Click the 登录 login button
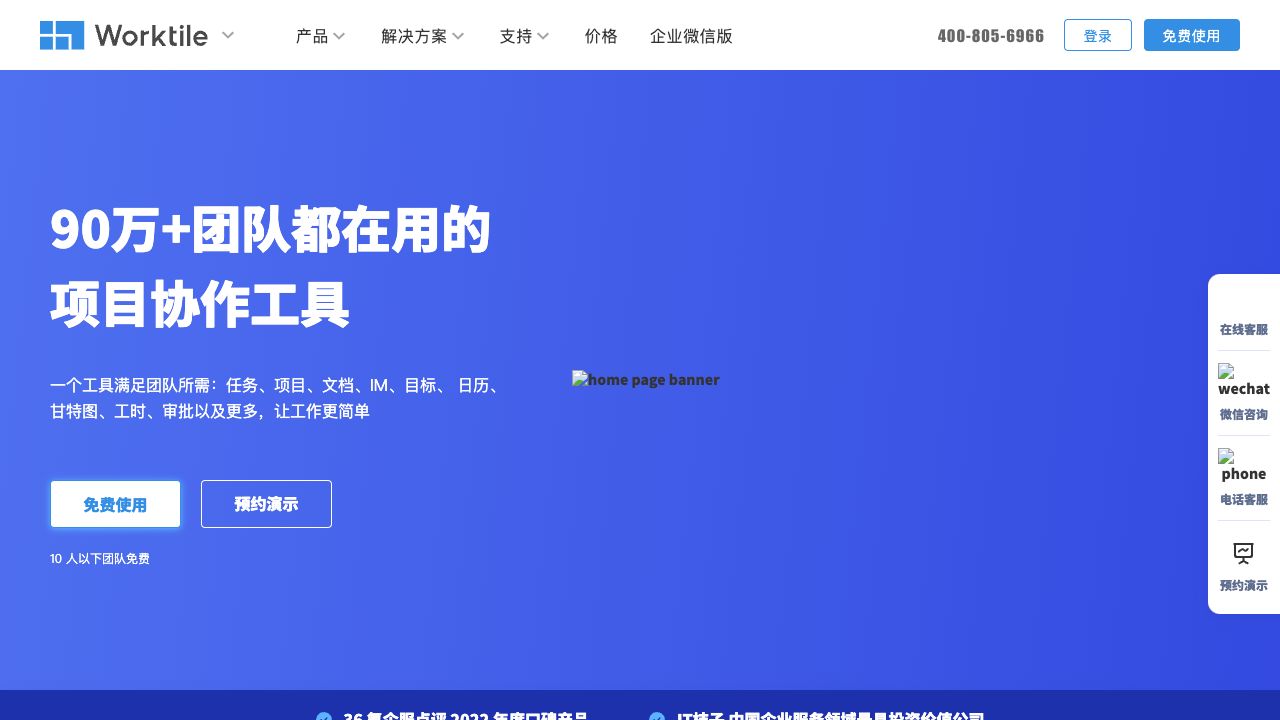The height and width of the screenshot is (720, 1280). 1097,35
